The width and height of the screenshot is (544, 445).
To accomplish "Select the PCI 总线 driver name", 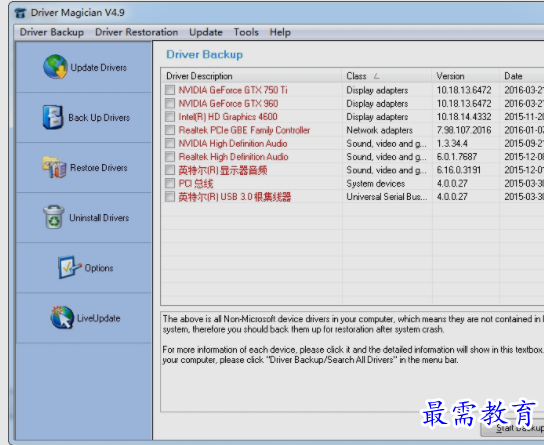I will pyautogui.click(x=196, y=183).
